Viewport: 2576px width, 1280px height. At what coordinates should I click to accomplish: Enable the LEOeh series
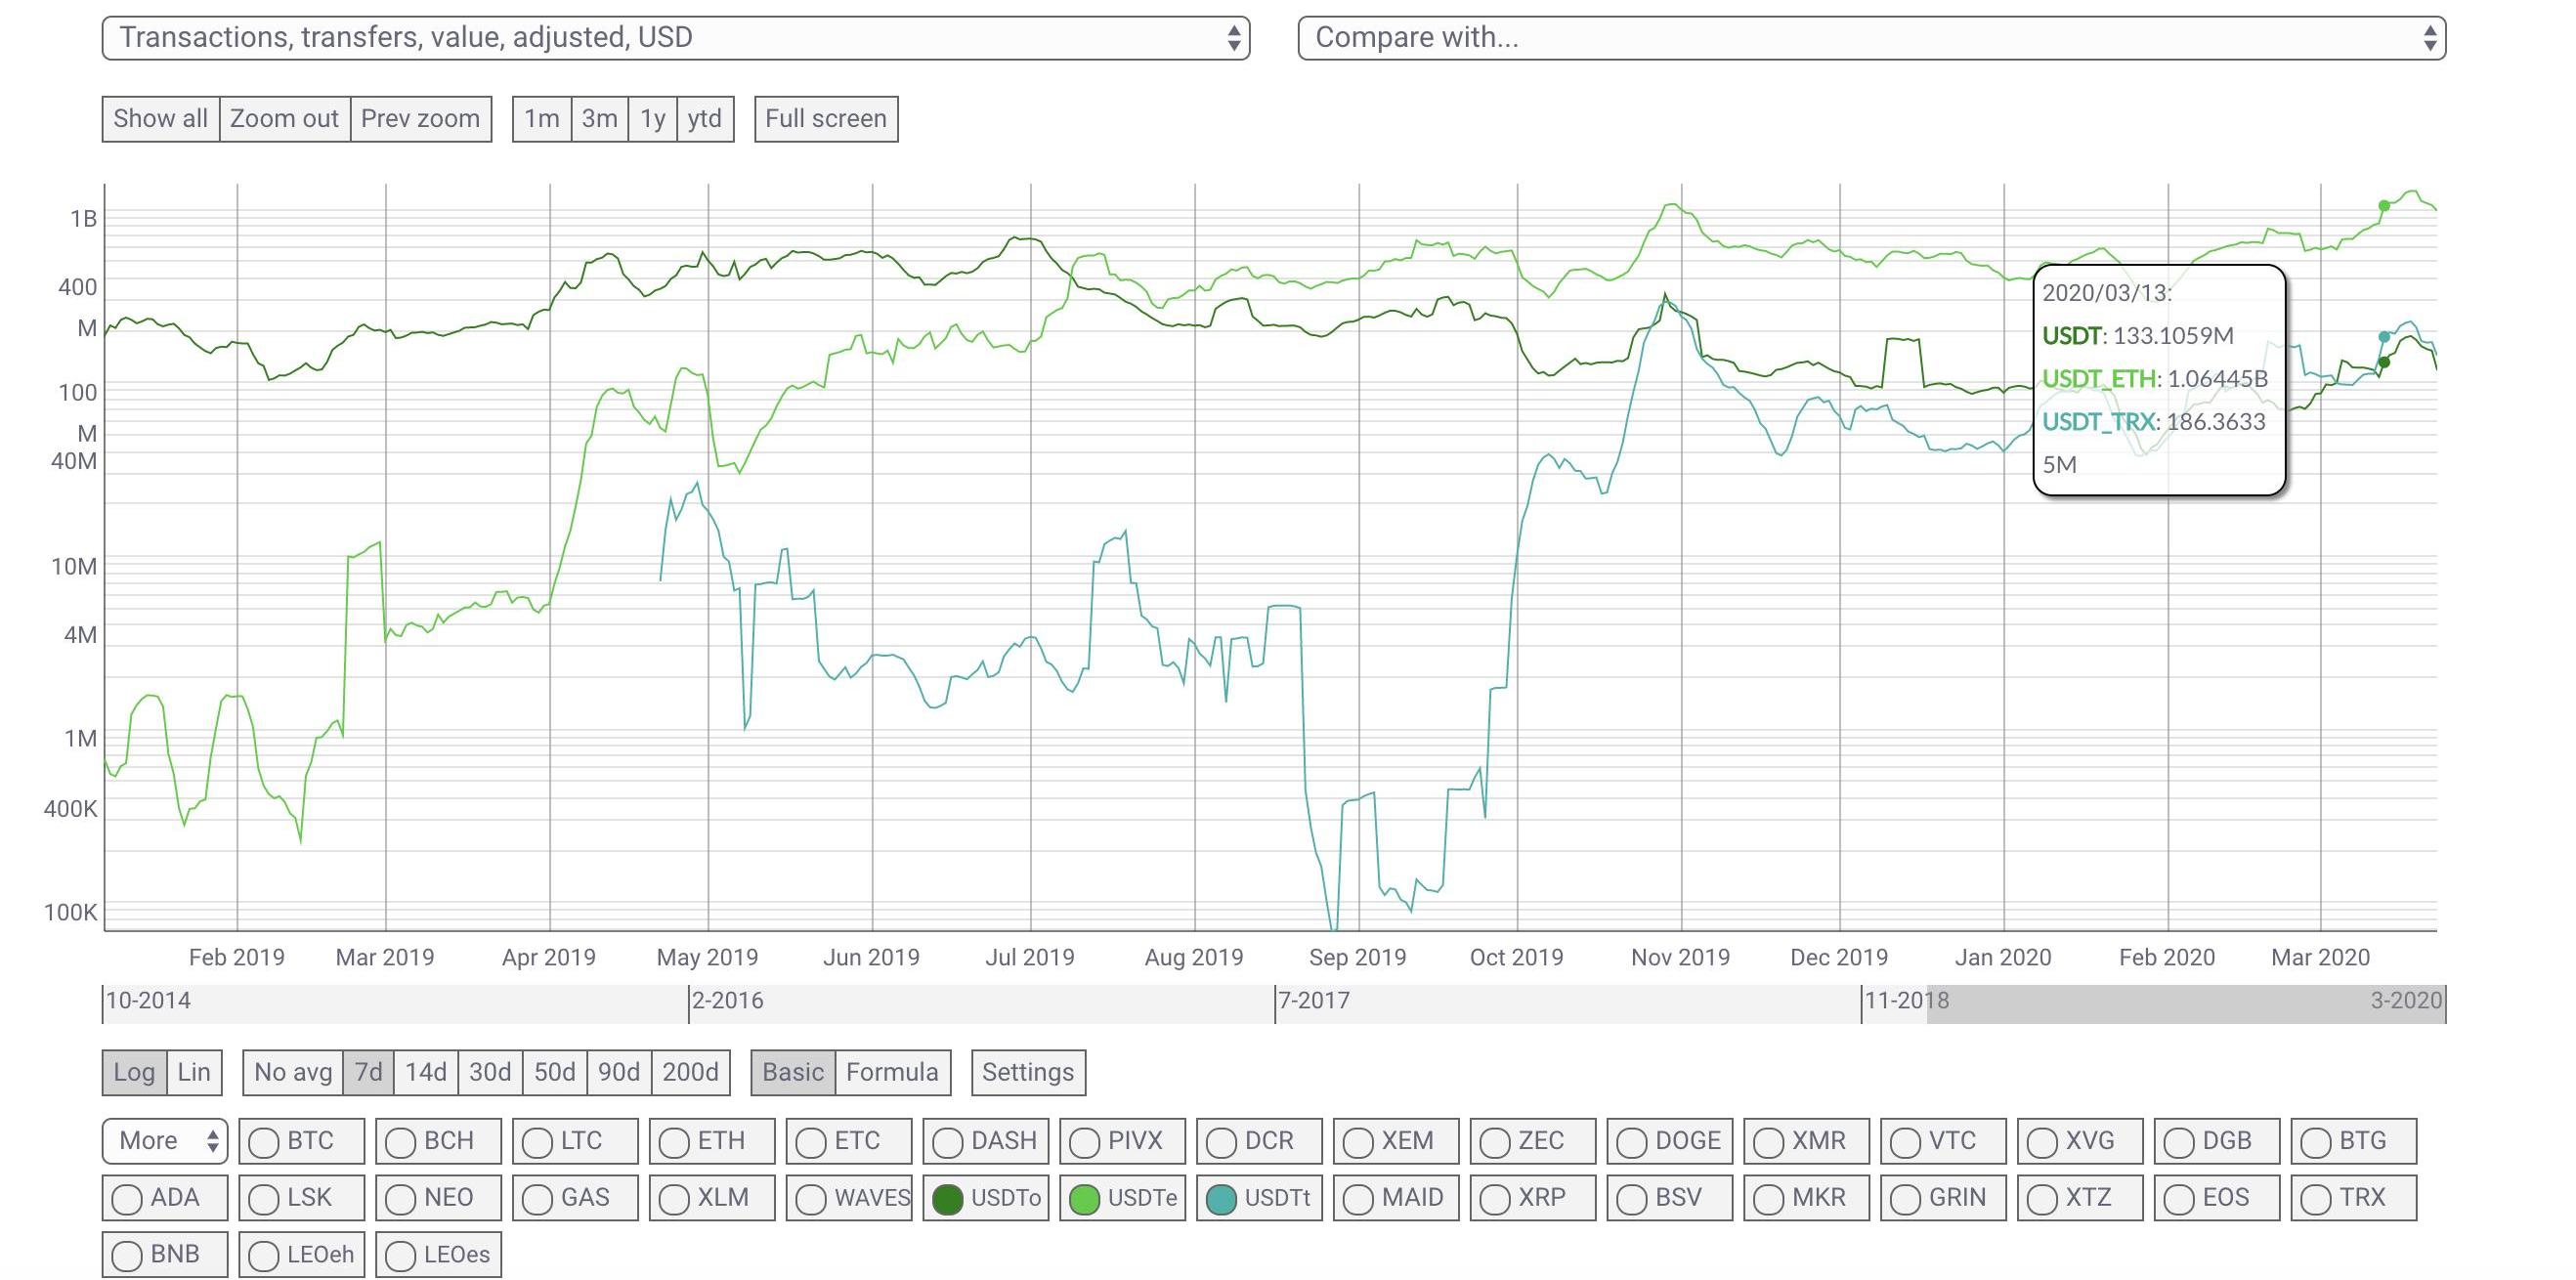click(x=302, y=1255)
